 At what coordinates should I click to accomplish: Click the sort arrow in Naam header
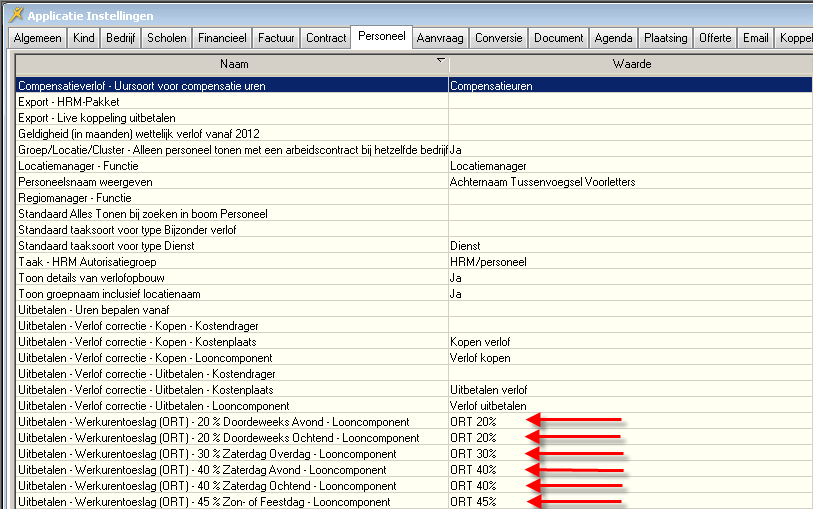pyautogui.click(x=441, y=61)
